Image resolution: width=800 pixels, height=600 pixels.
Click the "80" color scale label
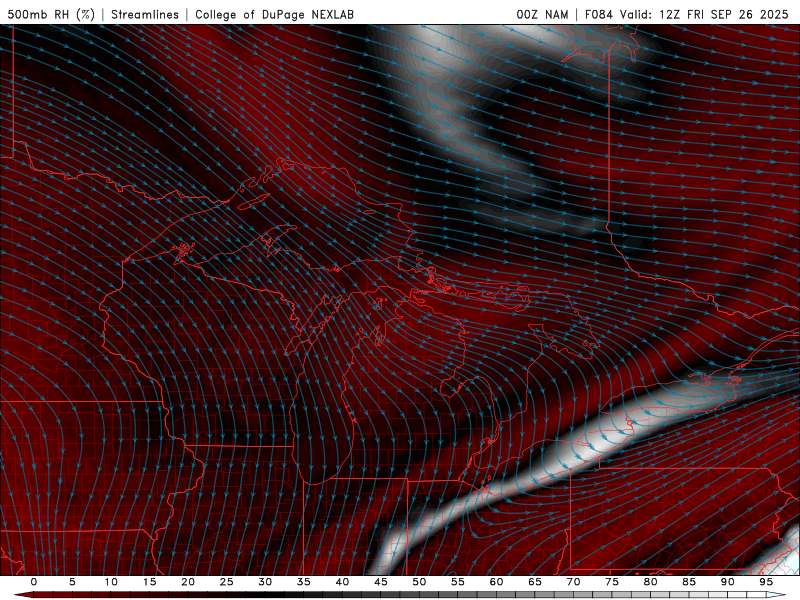(x=650, y=582)
